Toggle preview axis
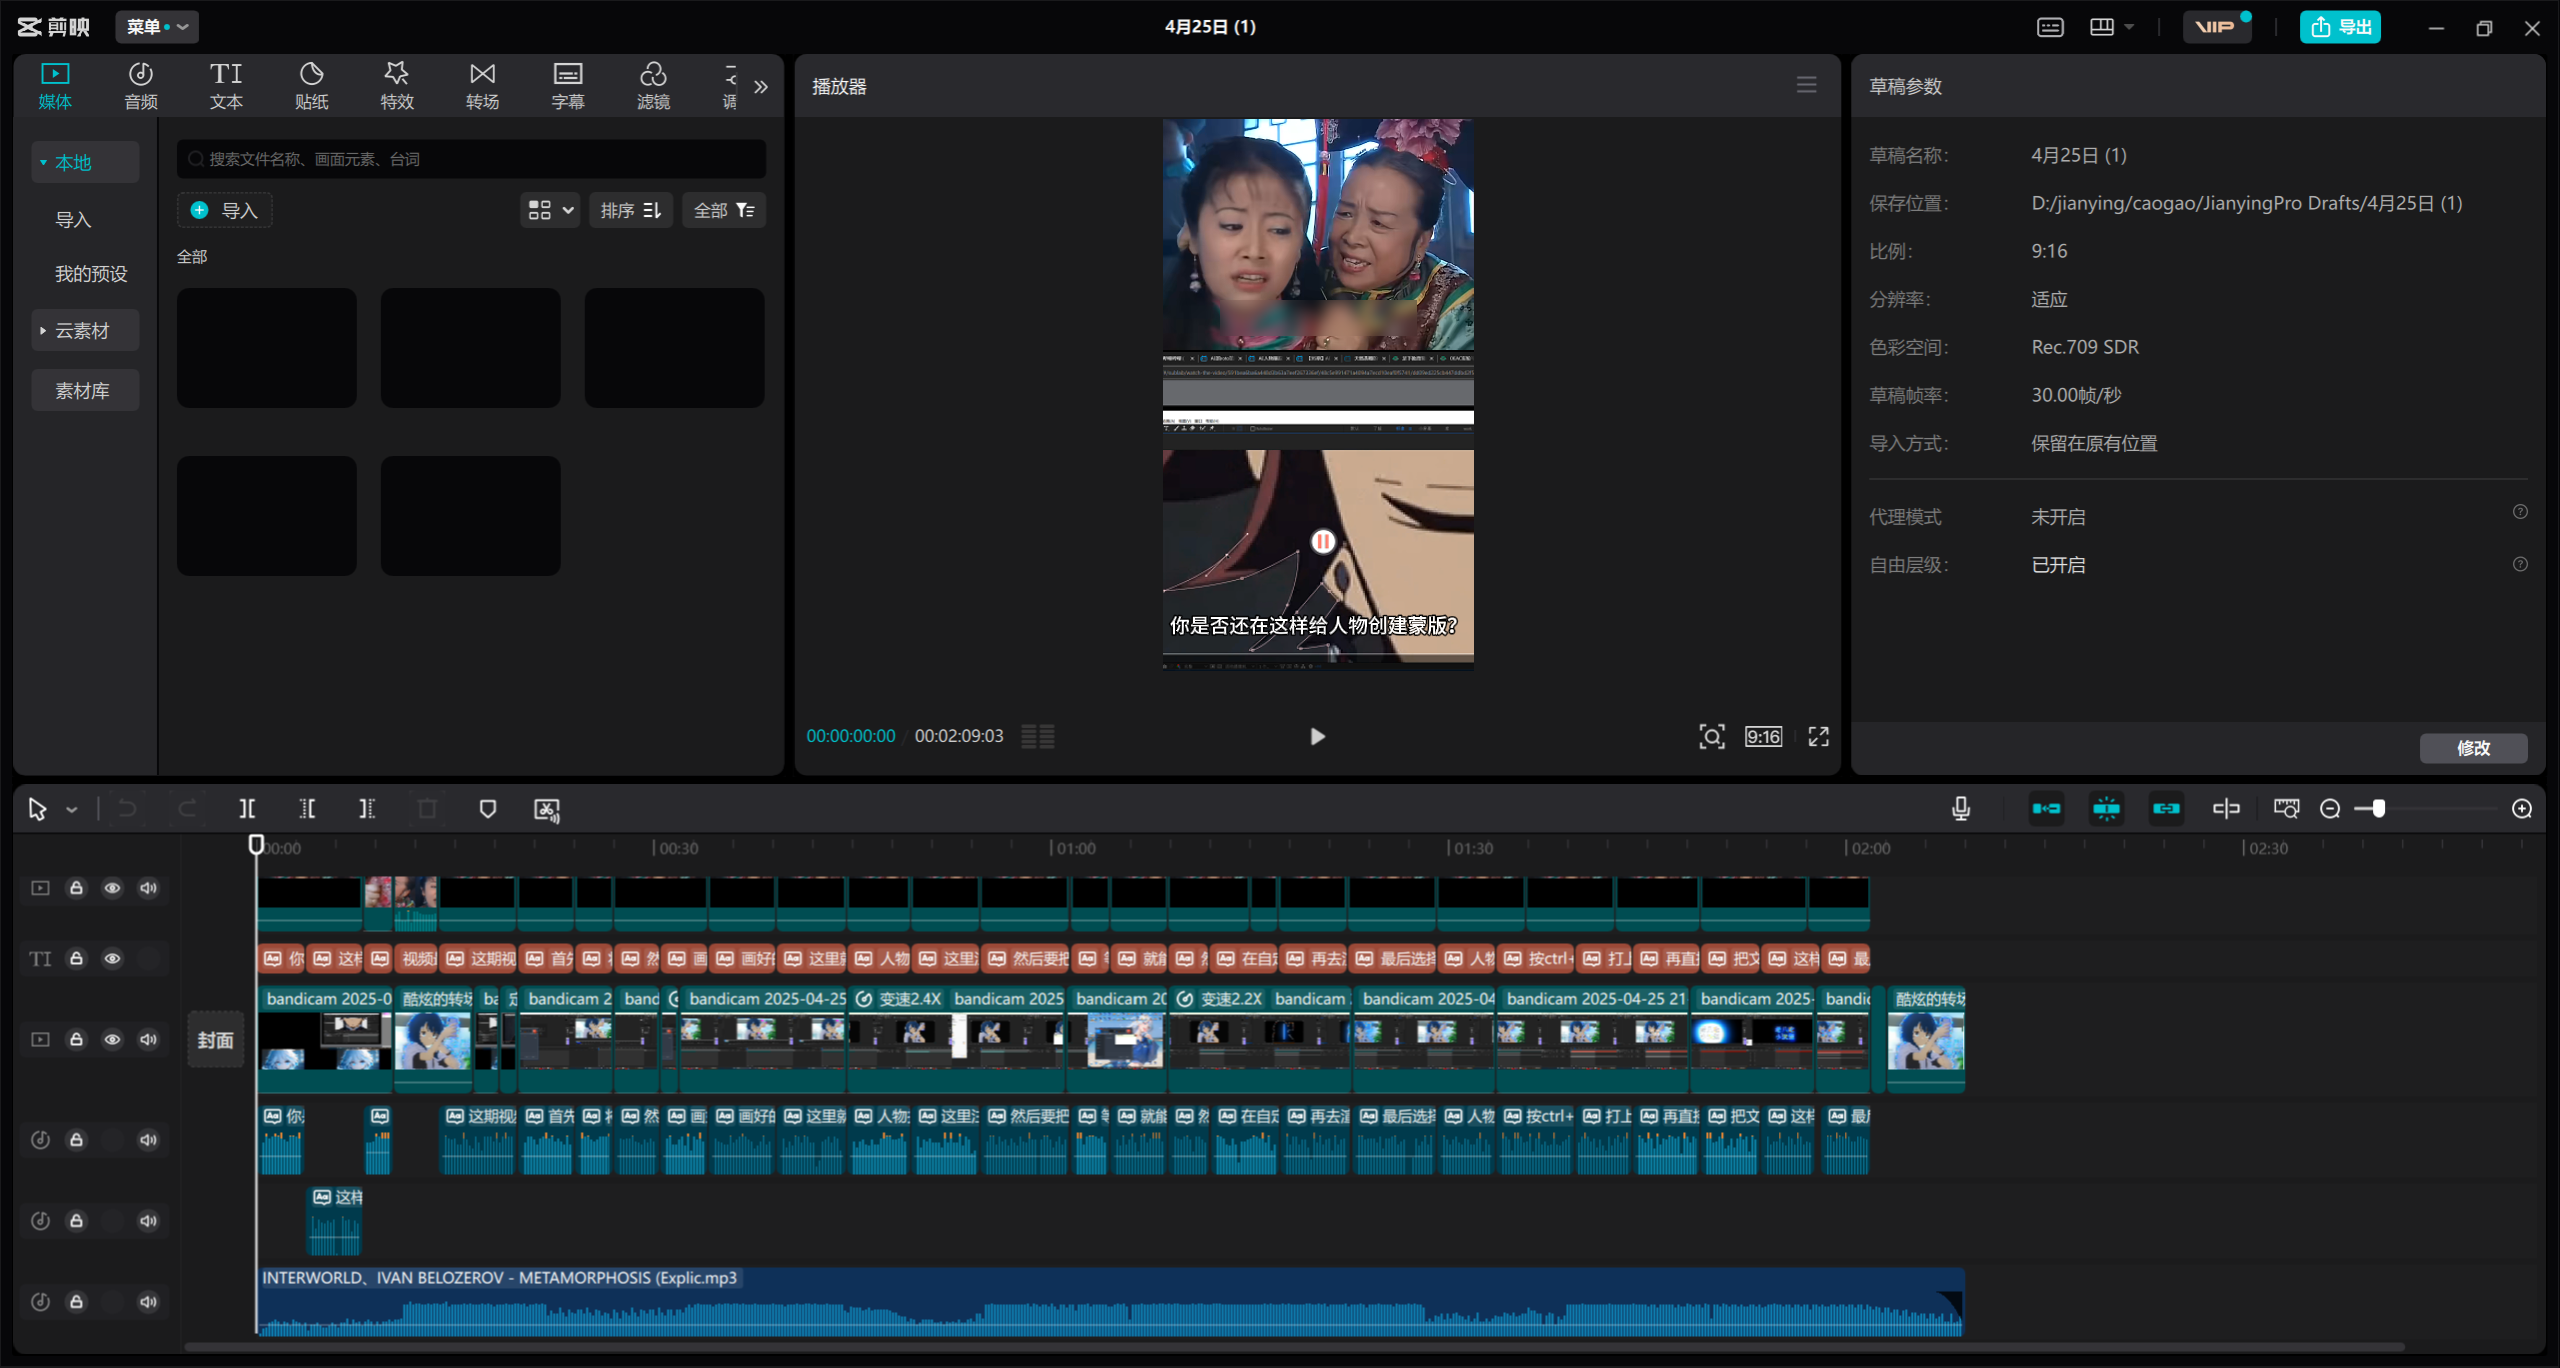Image resolution: width=2560 pixels, height=1368 pixels. click(2226, 809)
